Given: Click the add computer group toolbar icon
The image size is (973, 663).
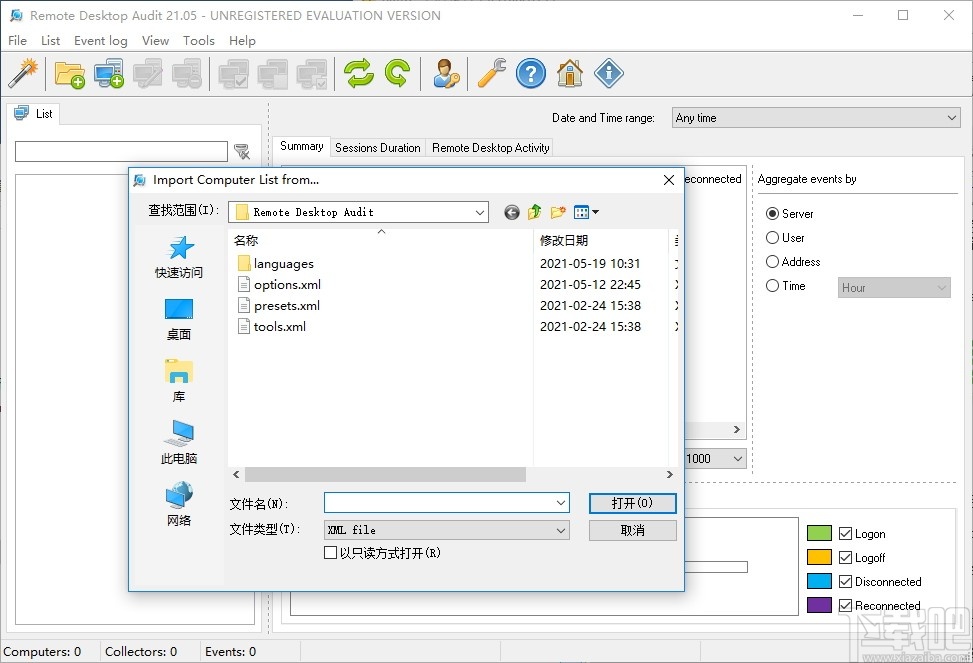Looking at the screenshot, I should tap(68, 72).
